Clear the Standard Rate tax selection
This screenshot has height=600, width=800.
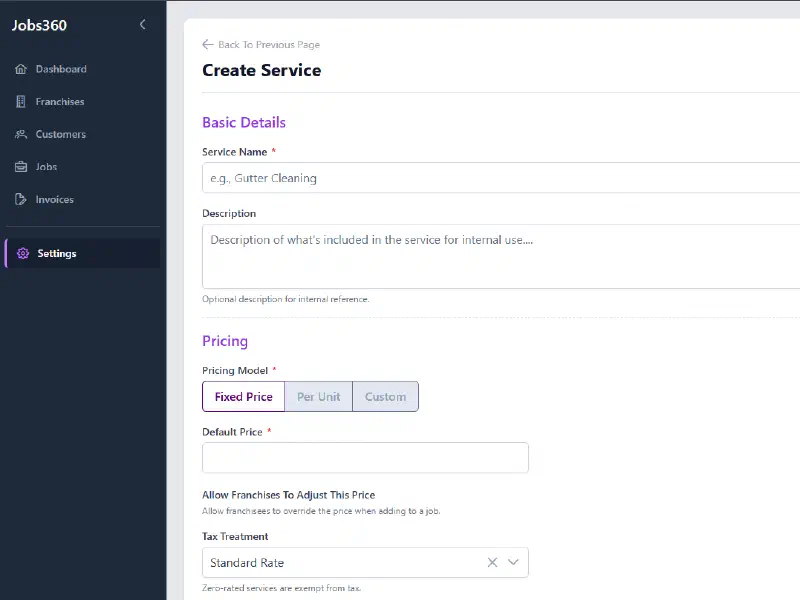point(492,562)
